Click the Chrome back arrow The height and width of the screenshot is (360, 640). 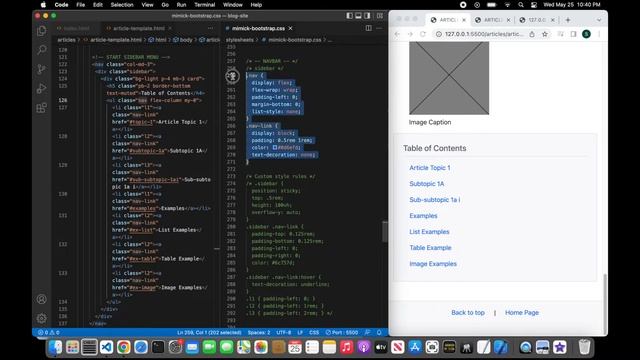397,34
